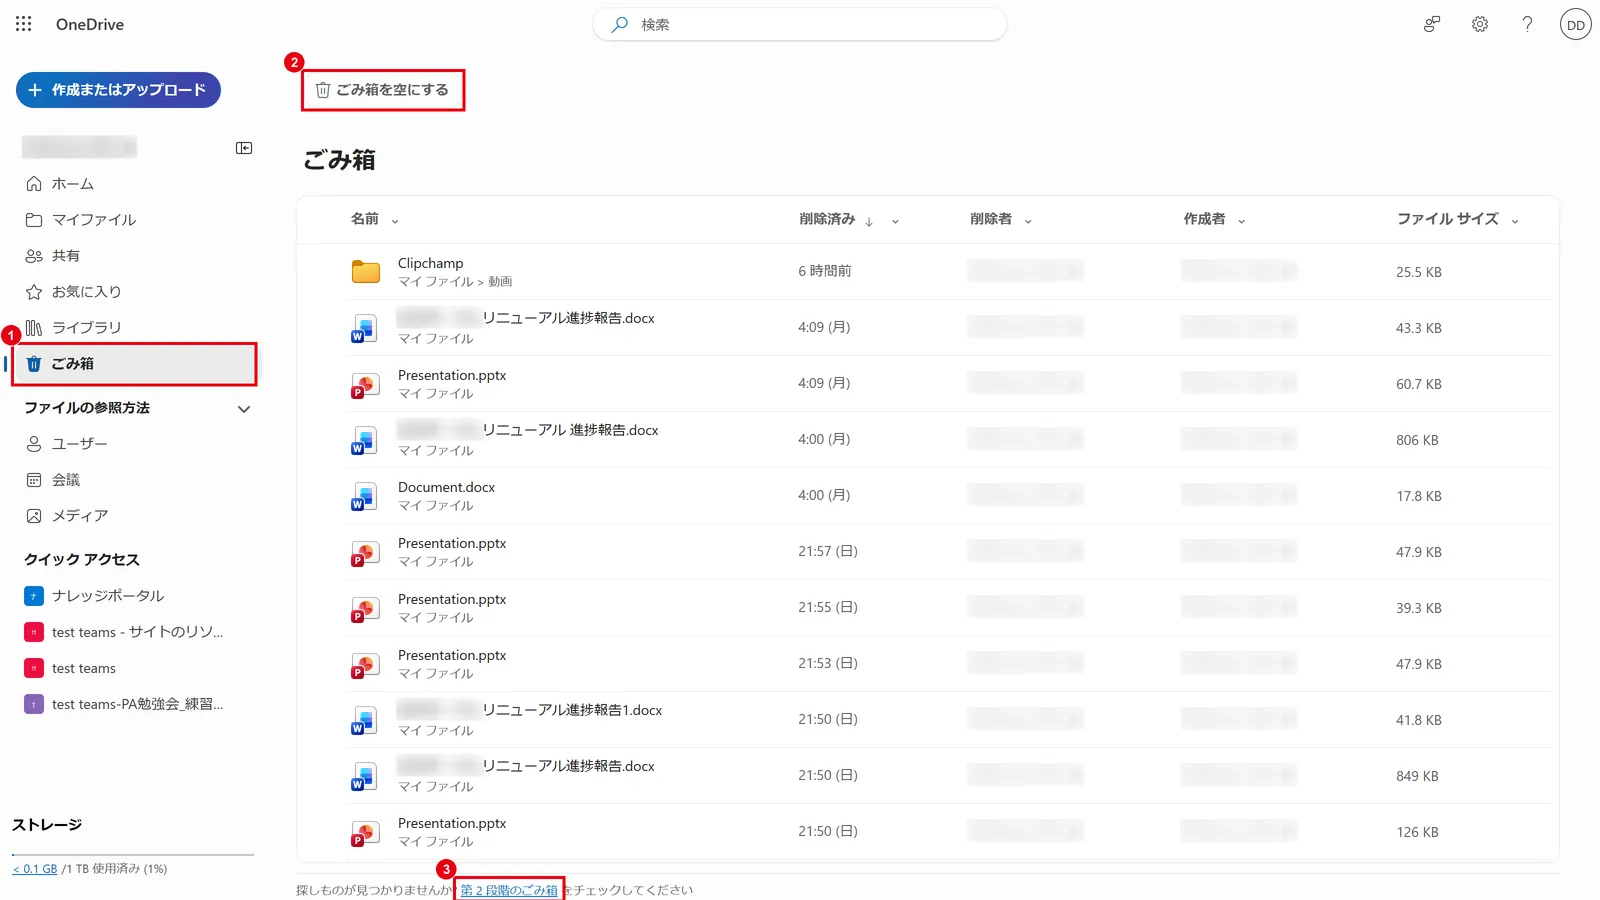This screenshot has height=900, width=1600.
Task: Click the storage usage progress bar
Action: (133, 855)
